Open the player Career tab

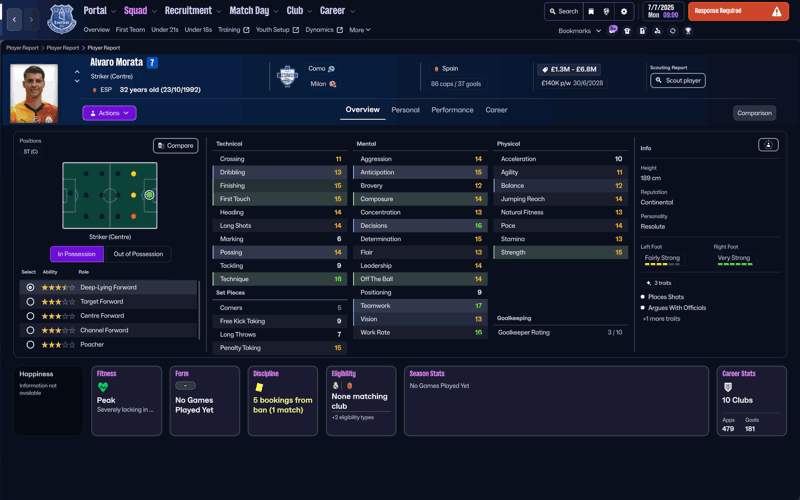[x=496, y=110]
